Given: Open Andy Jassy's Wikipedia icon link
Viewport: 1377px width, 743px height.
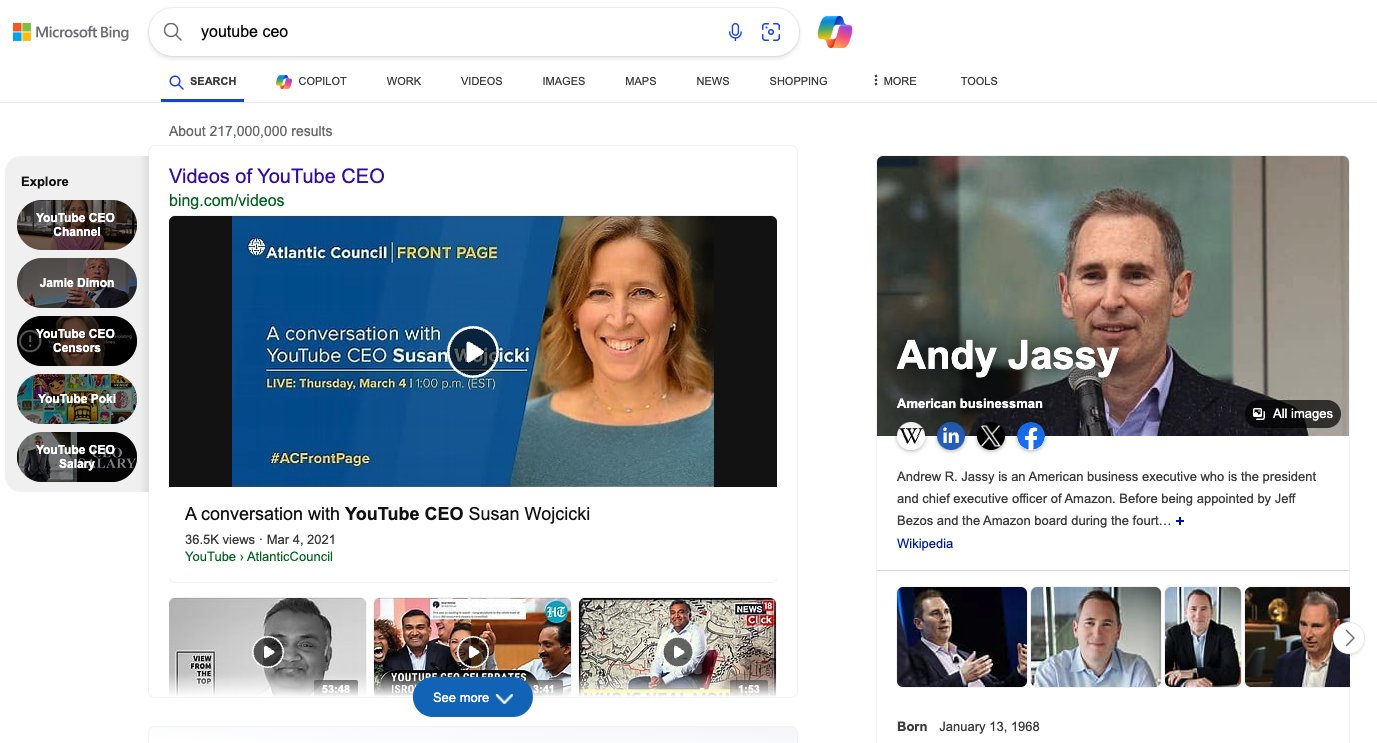Looking at the screenshot, I should coord(911,436).
